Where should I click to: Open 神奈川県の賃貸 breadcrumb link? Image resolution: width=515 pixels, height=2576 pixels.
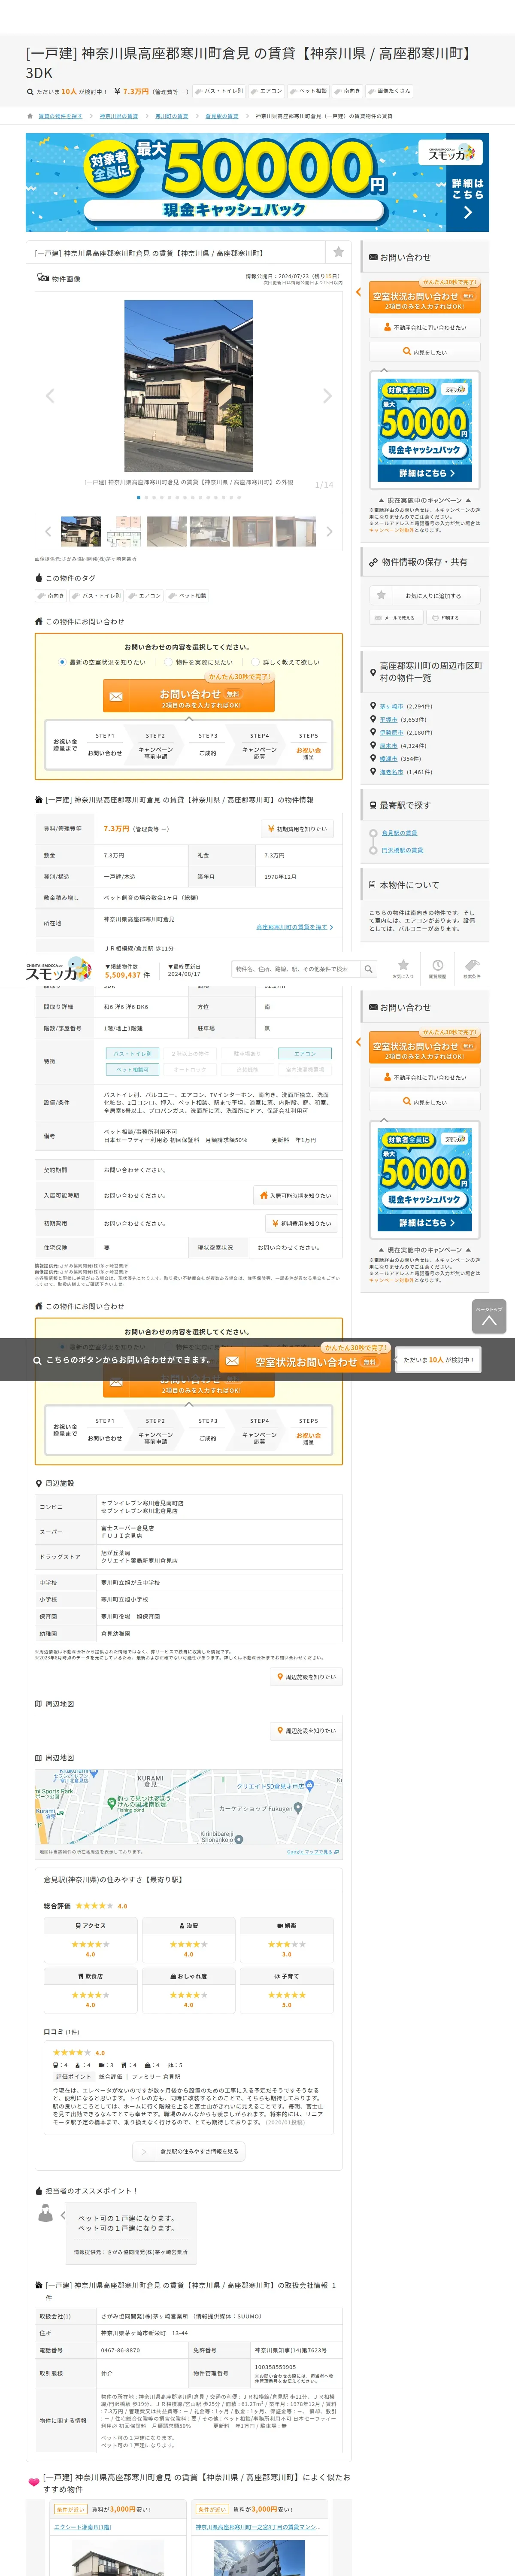pos(118,116)
